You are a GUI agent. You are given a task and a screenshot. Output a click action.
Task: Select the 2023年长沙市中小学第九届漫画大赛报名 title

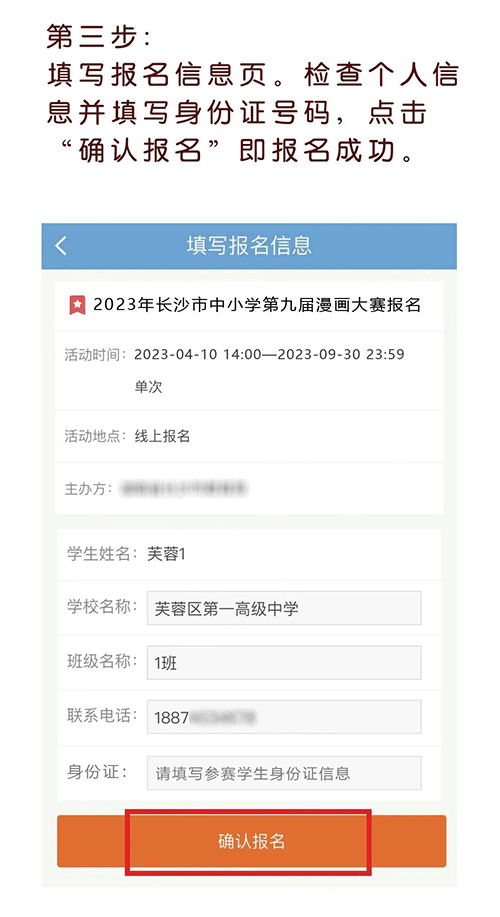257,305
